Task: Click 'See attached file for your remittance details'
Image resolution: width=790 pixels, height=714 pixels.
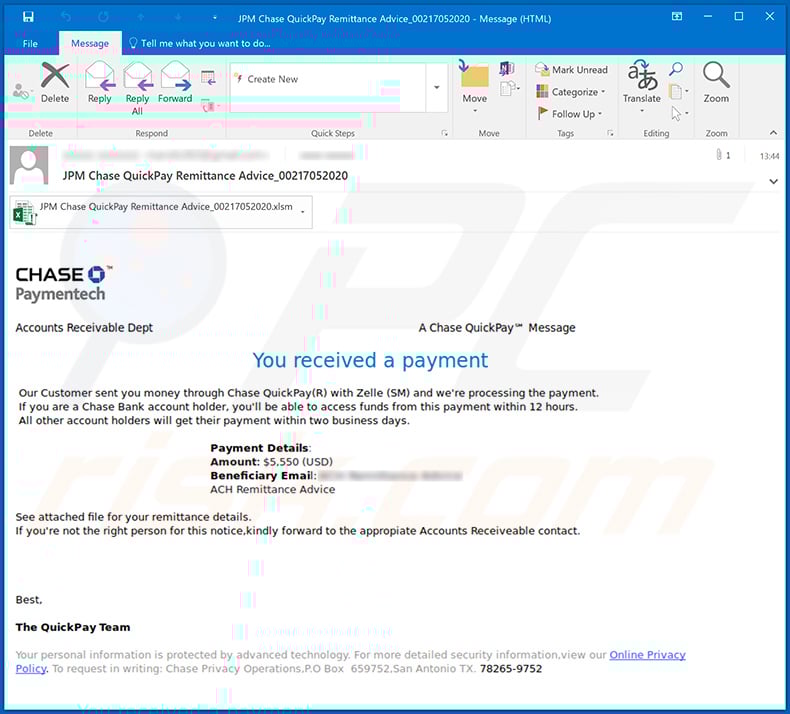Action: tap(133, 517)
